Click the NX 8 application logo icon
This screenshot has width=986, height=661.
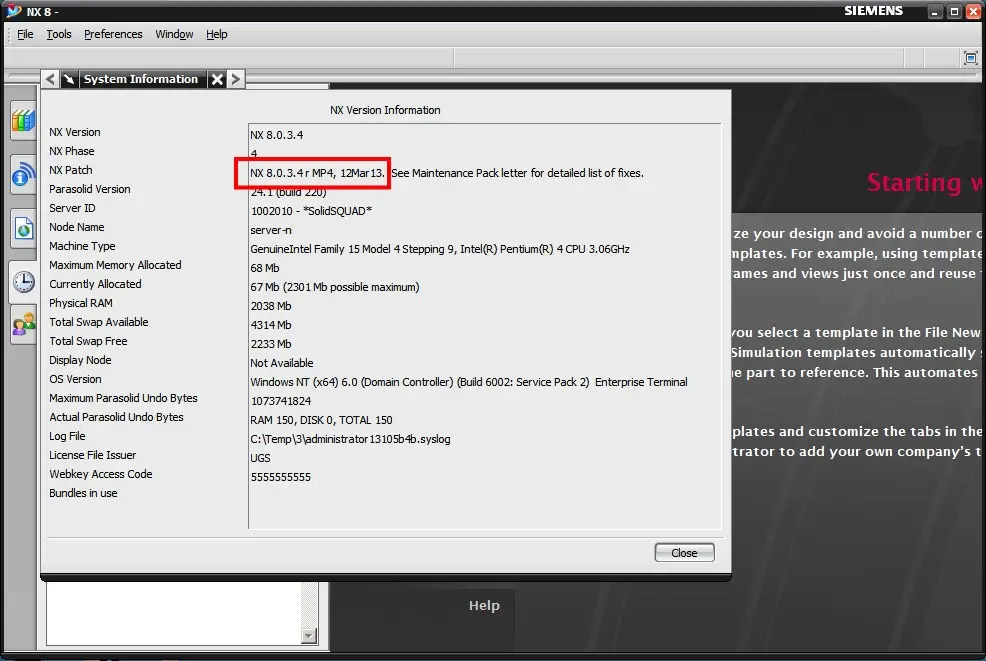click(13, 11)
